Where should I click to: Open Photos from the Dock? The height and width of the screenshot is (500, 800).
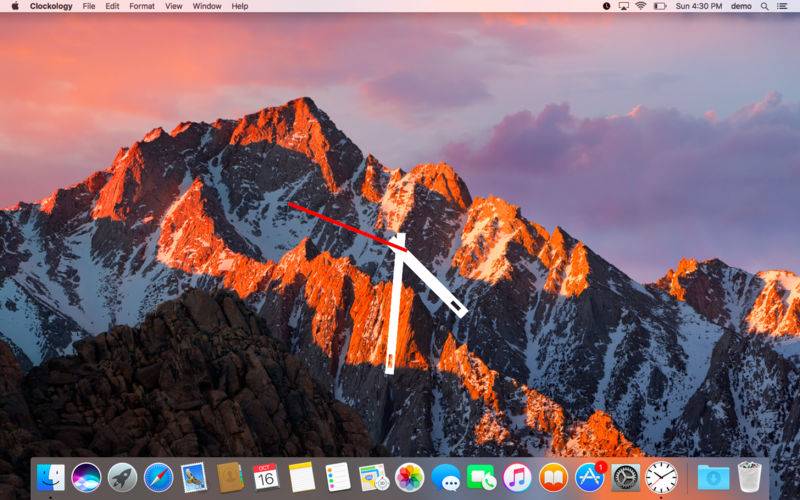coord(410,478)
